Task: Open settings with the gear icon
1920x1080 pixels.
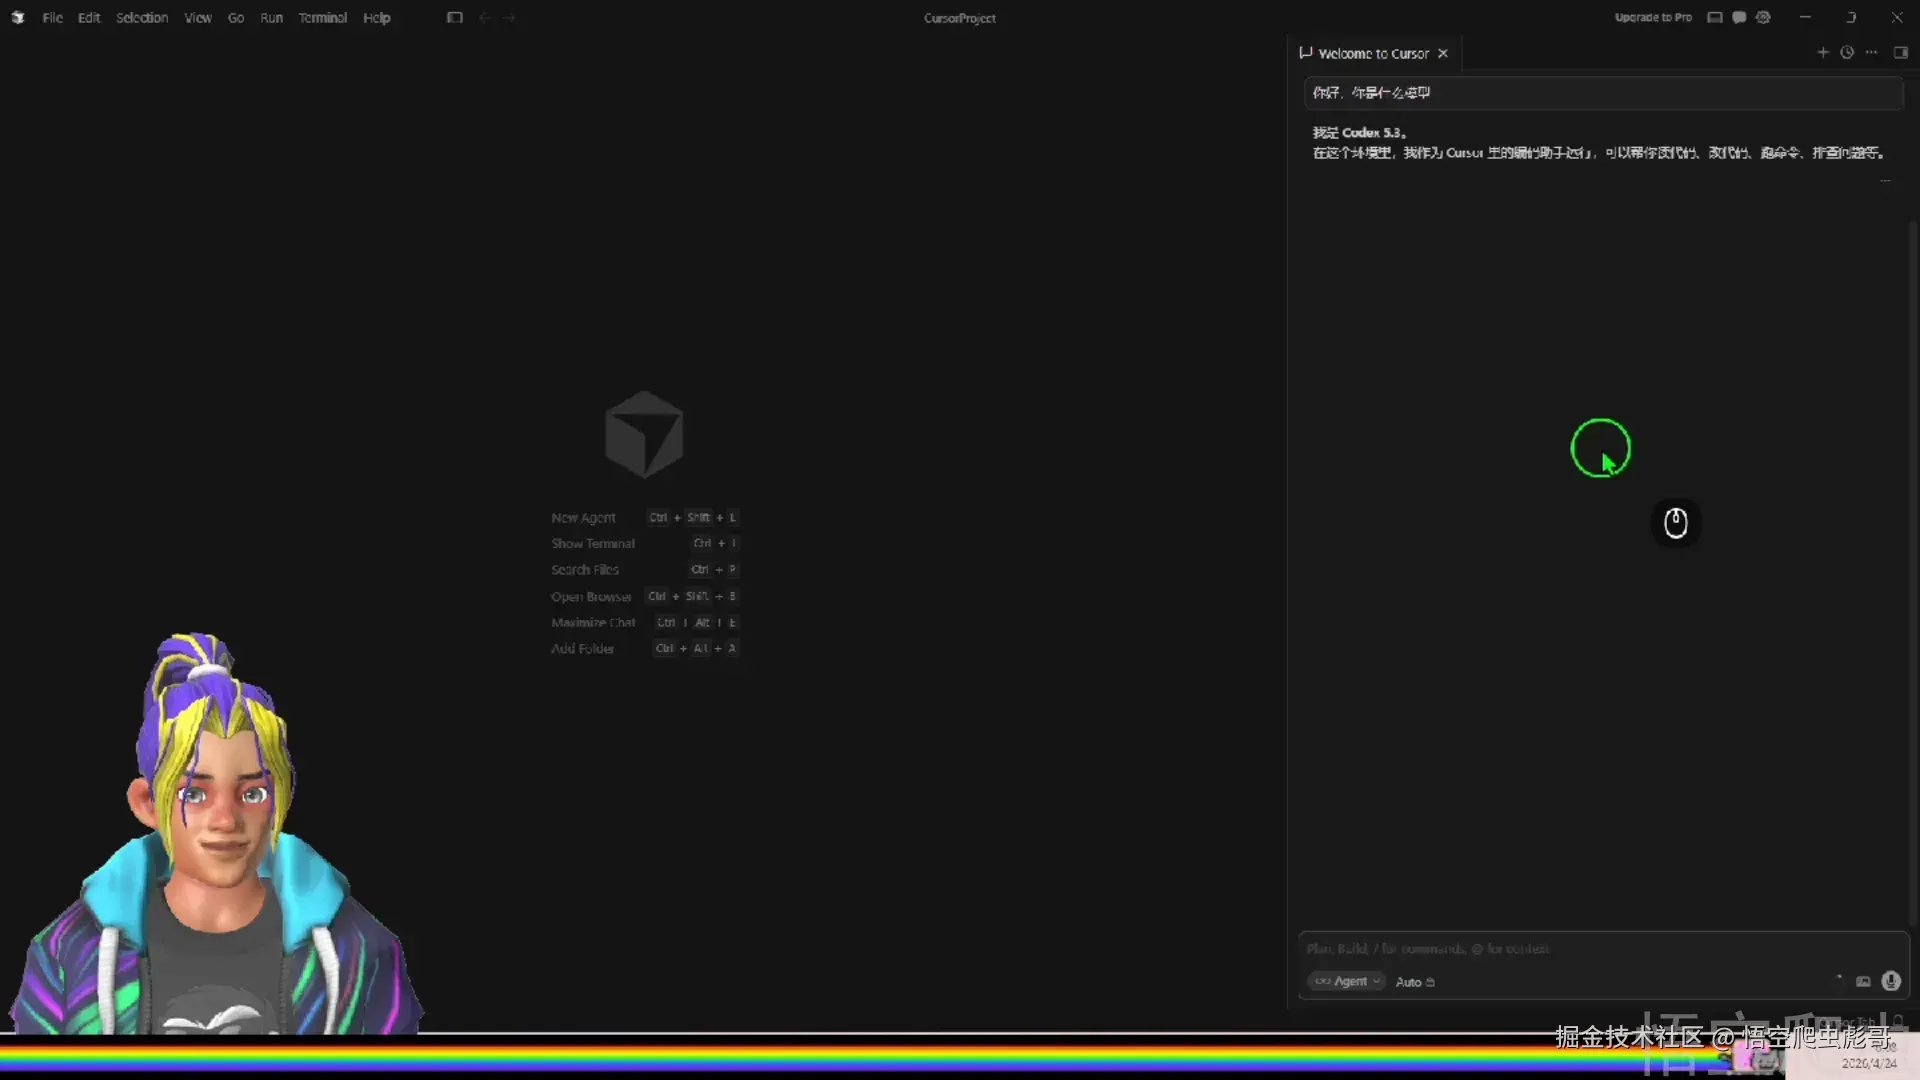Action: click(x=1764, y=17)
